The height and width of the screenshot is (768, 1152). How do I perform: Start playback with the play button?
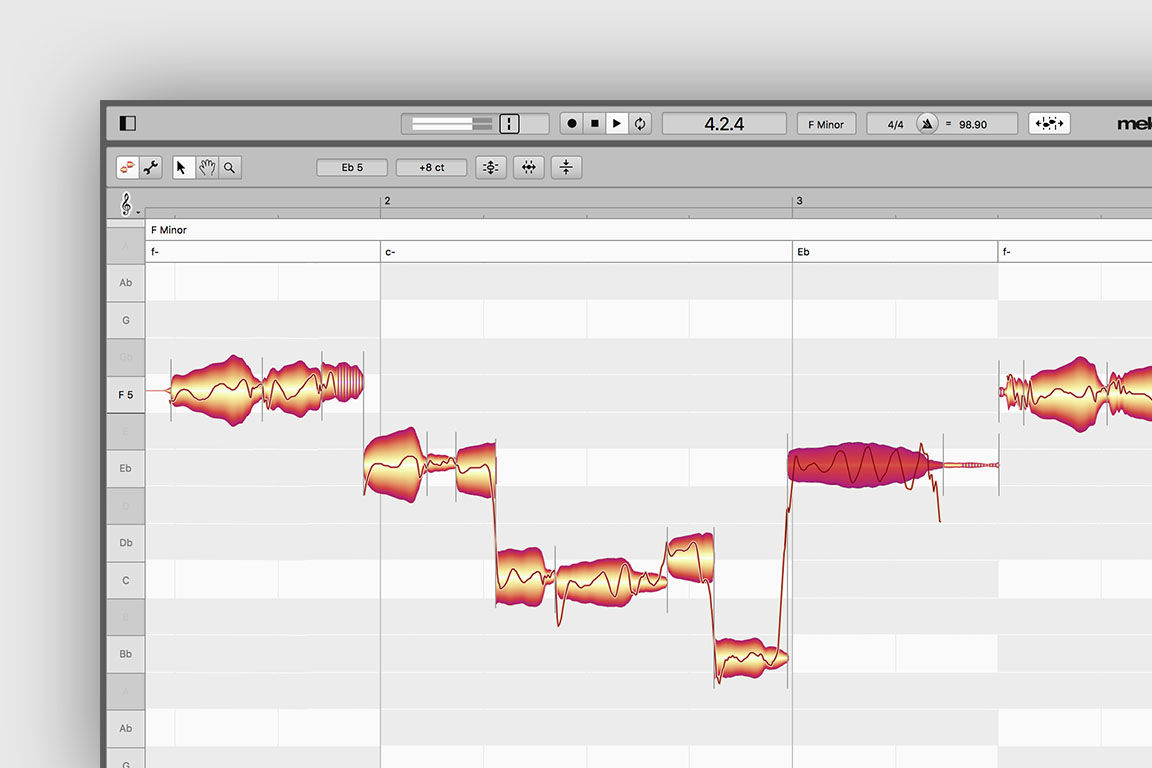[617, 123]
